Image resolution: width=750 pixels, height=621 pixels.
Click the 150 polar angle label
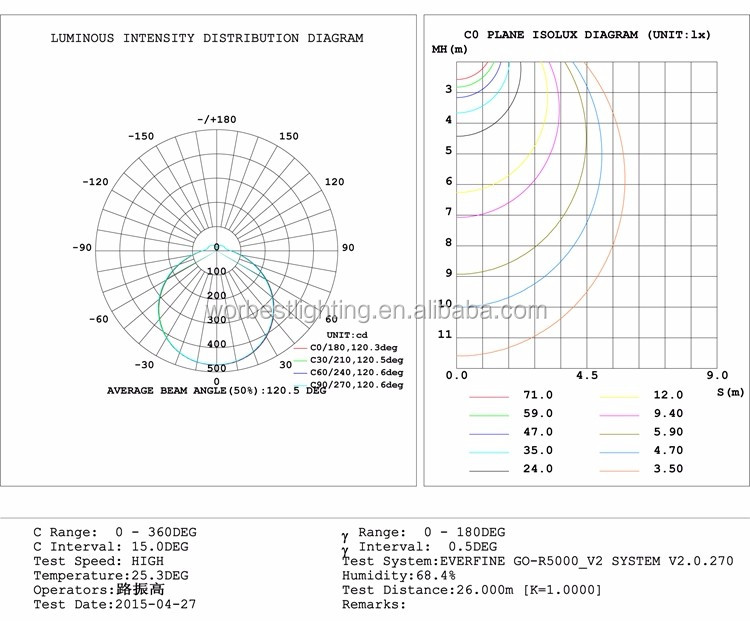tap(288, 136)
